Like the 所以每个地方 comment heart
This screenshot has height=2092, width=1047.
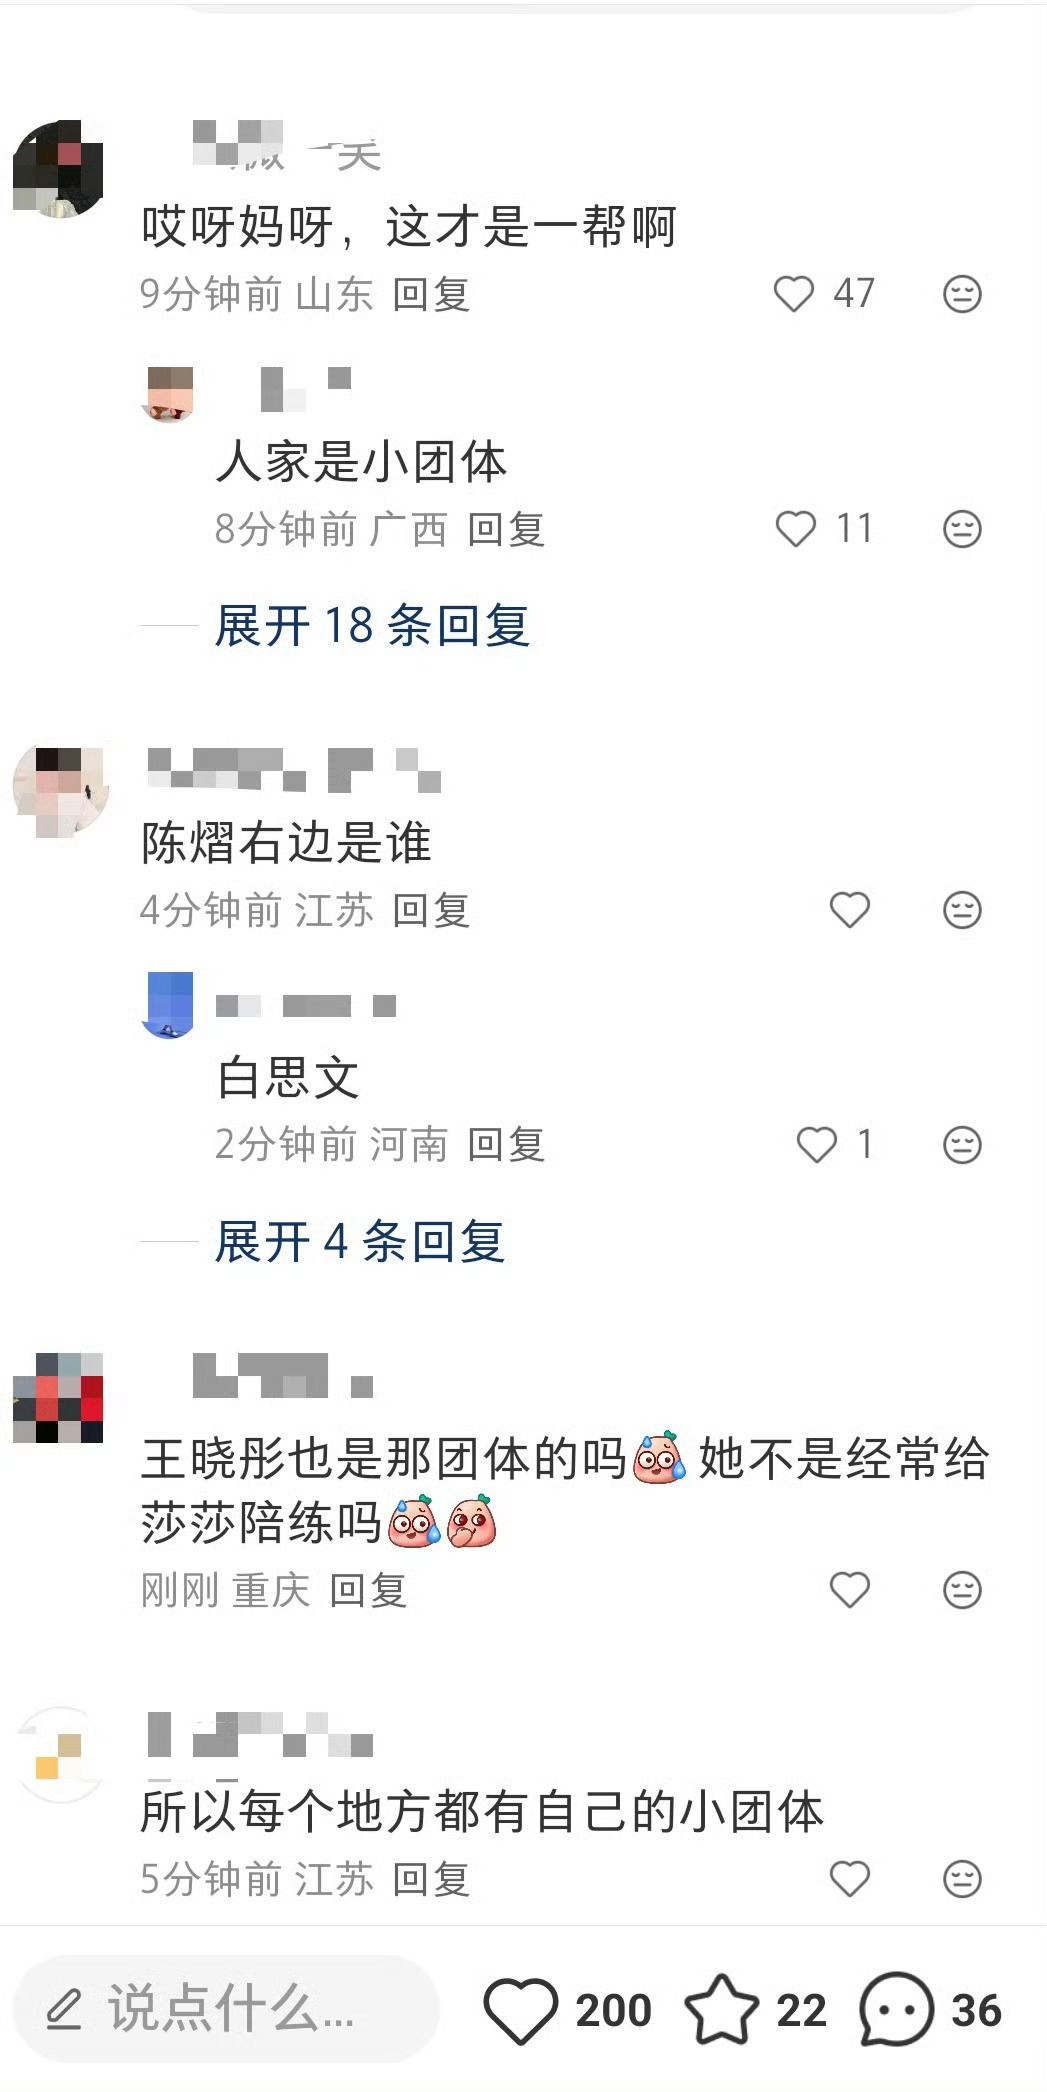(850, 1879)
